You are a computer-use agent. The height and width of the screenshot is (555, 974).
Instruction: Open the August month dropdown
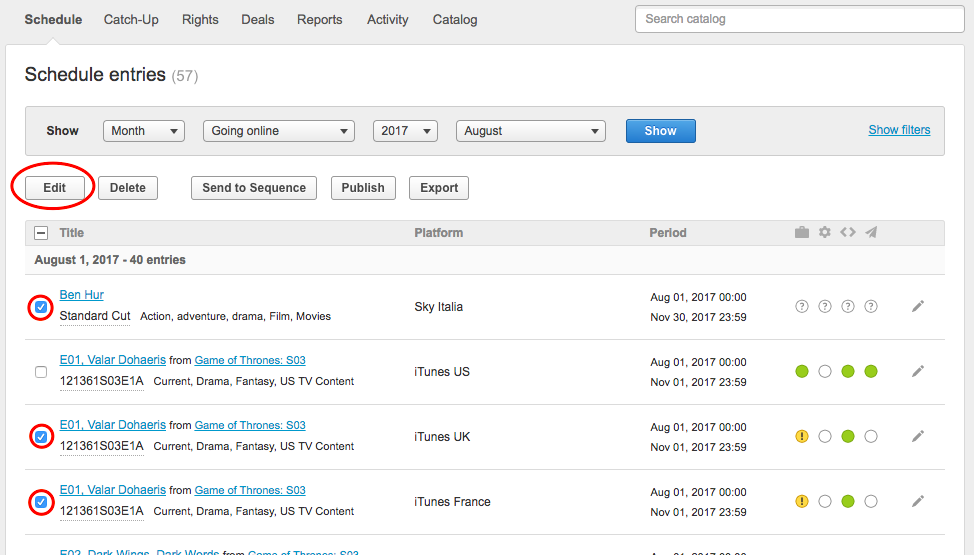530,131
